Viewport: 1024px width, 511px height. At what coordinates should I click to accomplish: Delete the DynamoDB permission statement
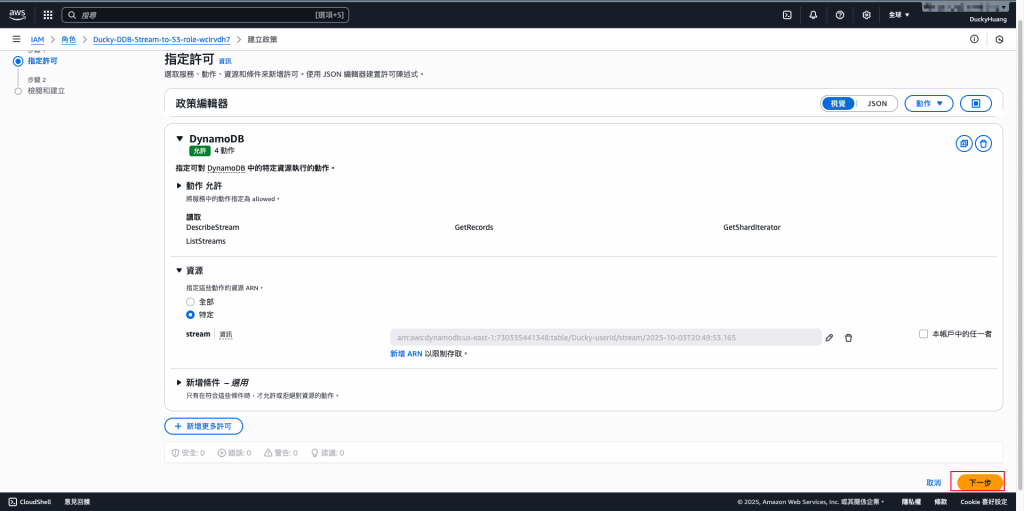[984, 144]
